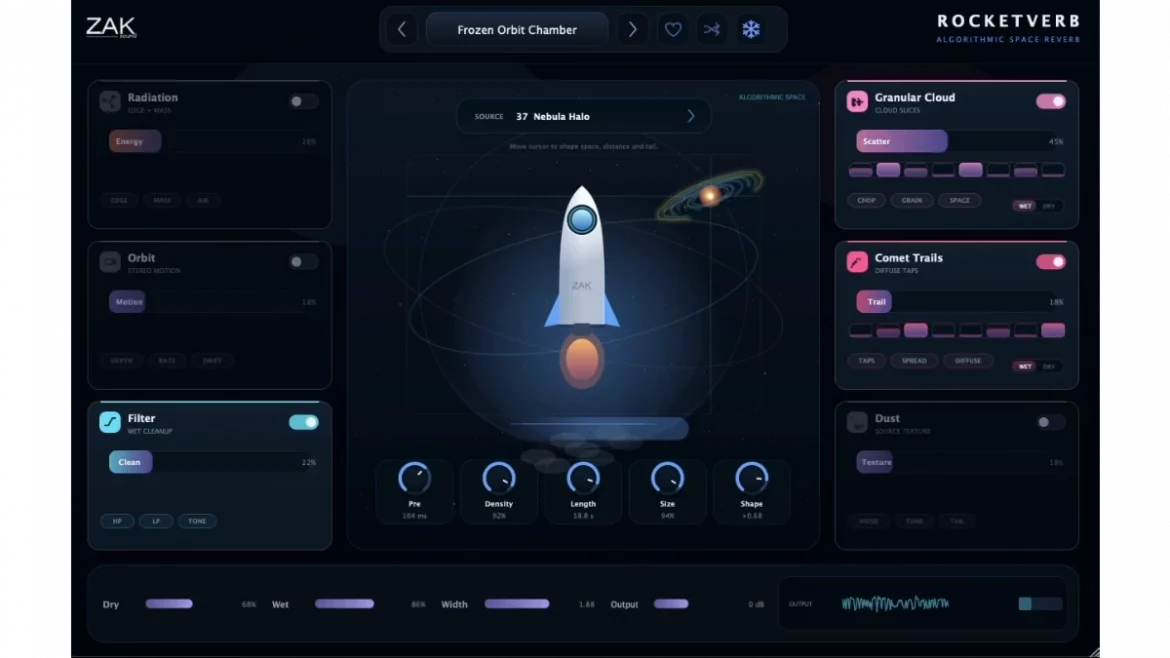This screenshot has width=1170, height=658.
Task: Click the Clean slider in Filter
Action: (x=213, y=463)
